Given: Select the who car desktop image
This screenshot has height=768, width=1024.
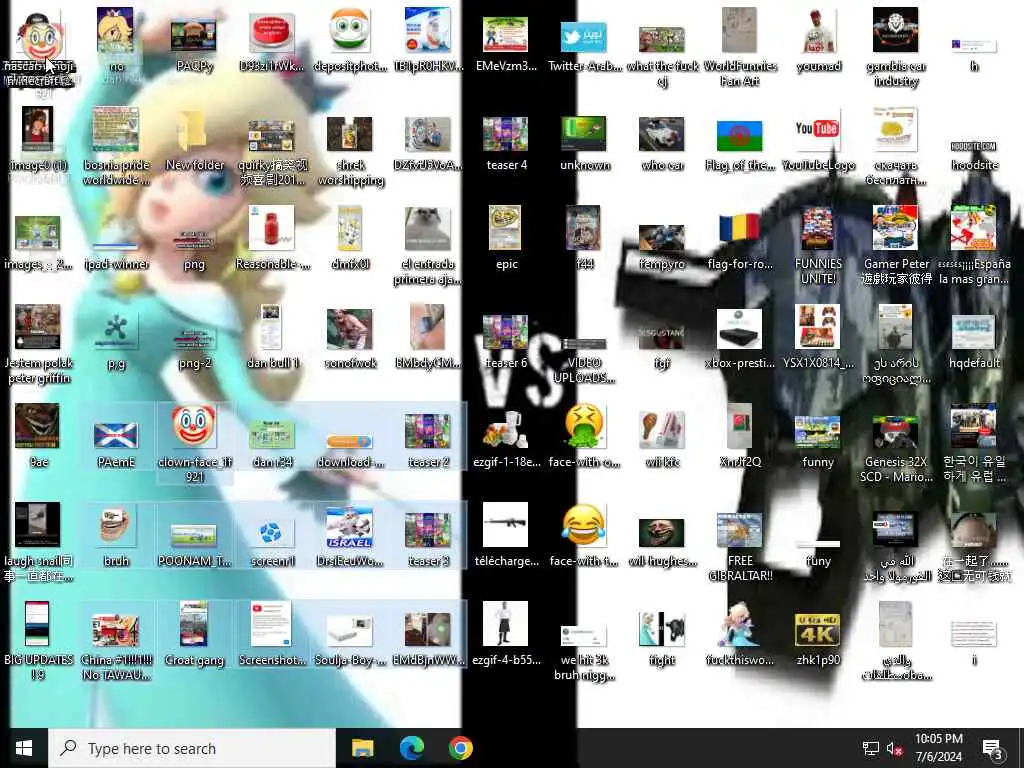Looking at the screenshot, I should point(662,142).
